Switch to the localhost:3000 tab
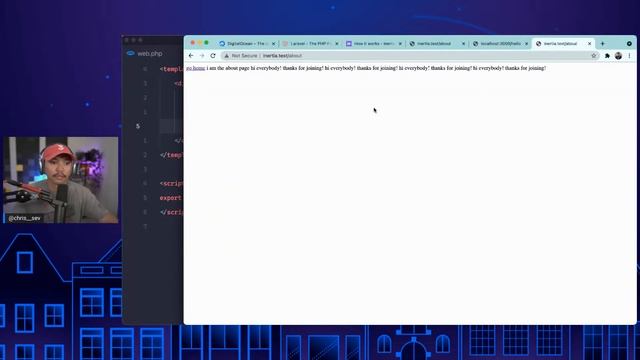The height and width of the screenshot is (360, 640). pos(500,43)
